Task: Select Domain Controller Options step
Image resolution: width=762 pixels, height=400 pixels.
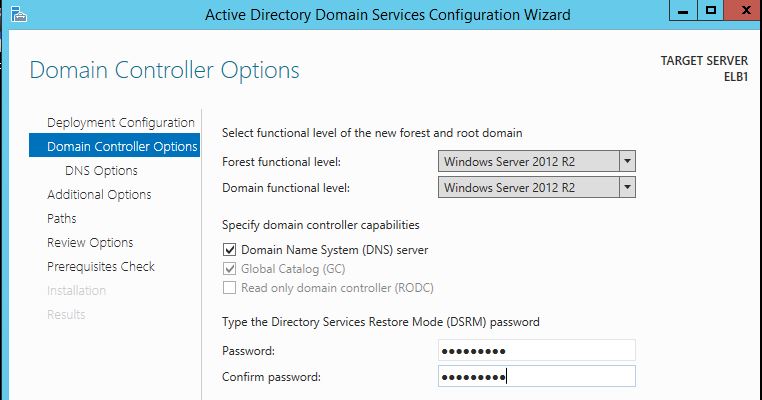Action: [114, 145]
